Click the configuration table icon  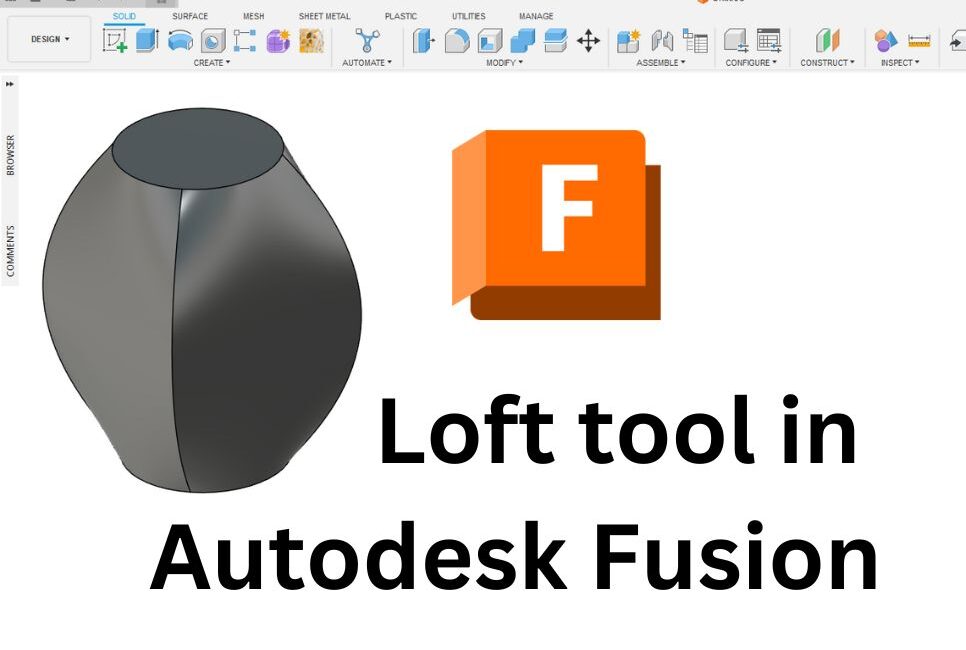tap(769, 41)
